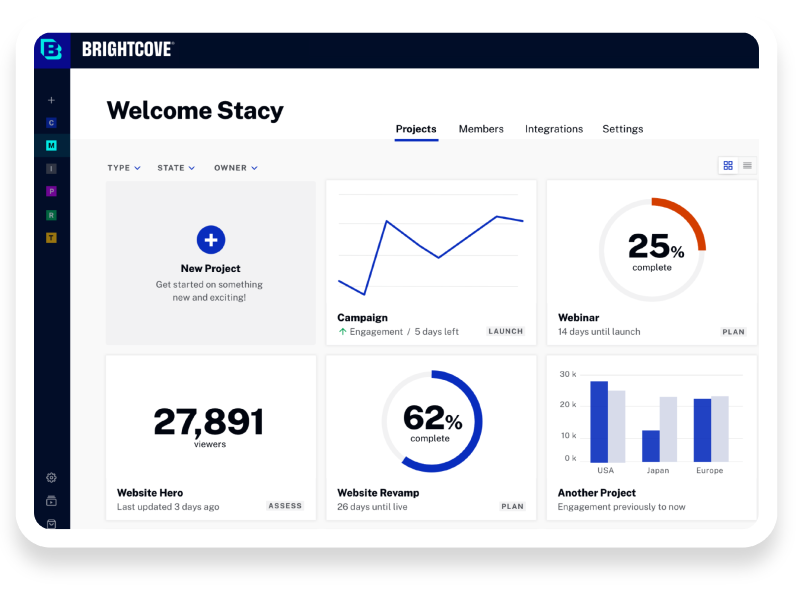Screen dimensions: 800x596
Task: Click '26 days until live' text
Action: click(372, 507)
